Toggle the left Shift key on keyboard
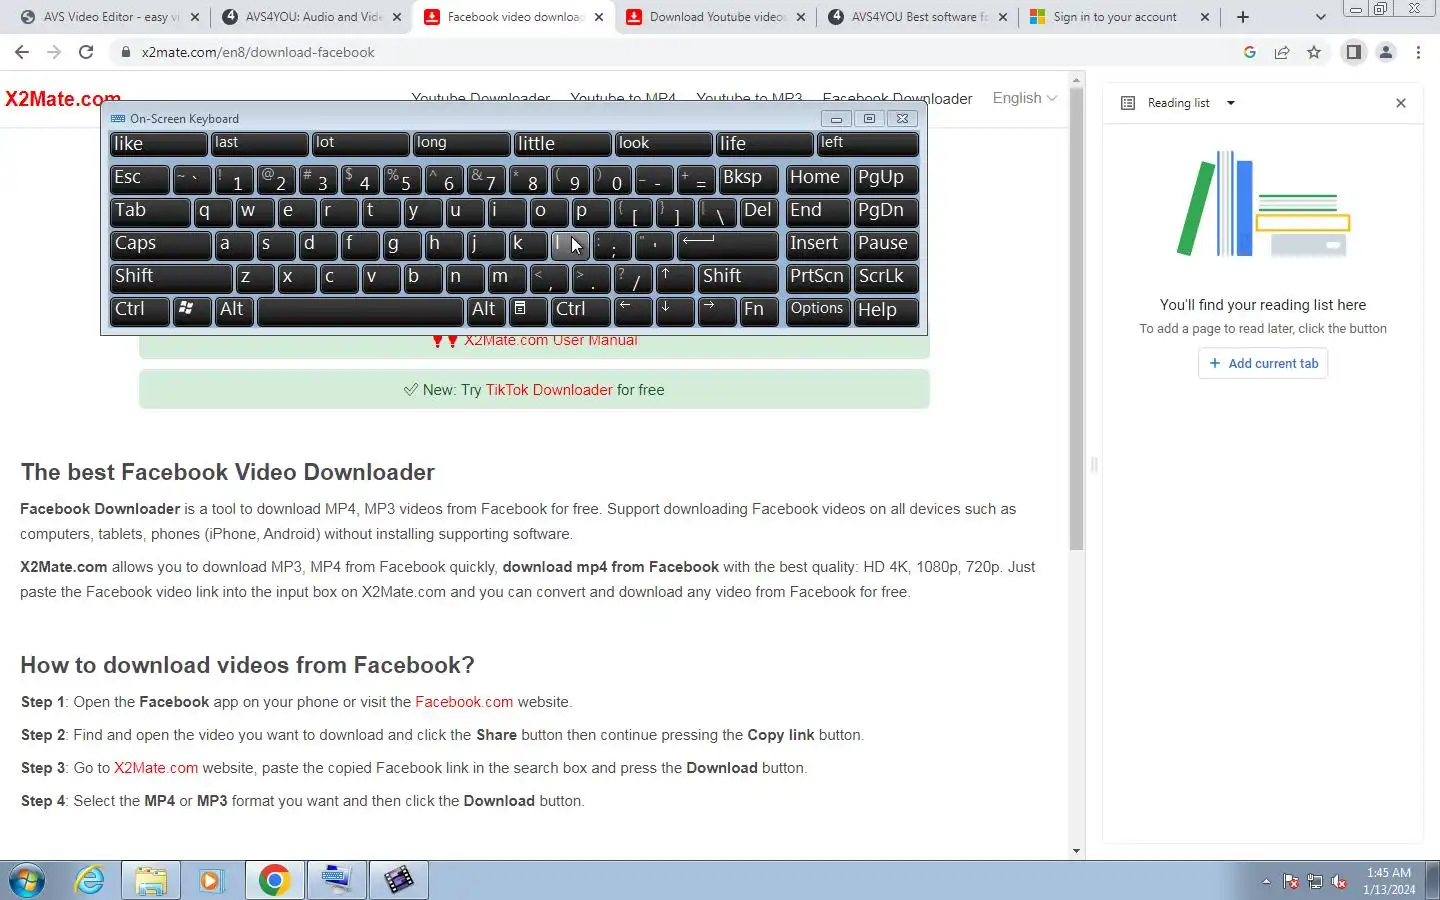 pos(171,278)
